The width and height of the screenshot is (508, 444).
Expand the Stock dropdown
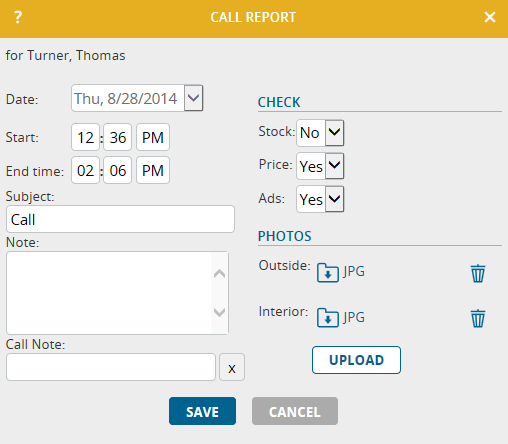tap(334, 133)
